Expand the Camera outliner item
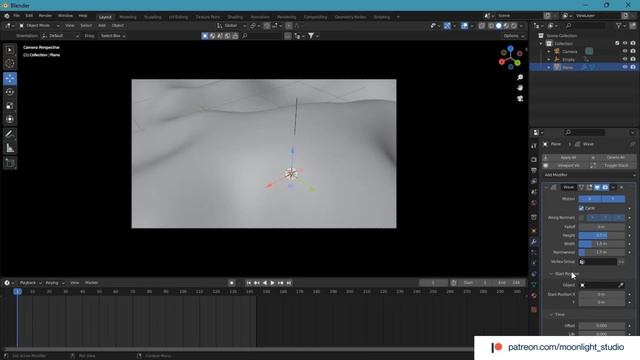The image size is (640, 360). click(x=549, y=51)
